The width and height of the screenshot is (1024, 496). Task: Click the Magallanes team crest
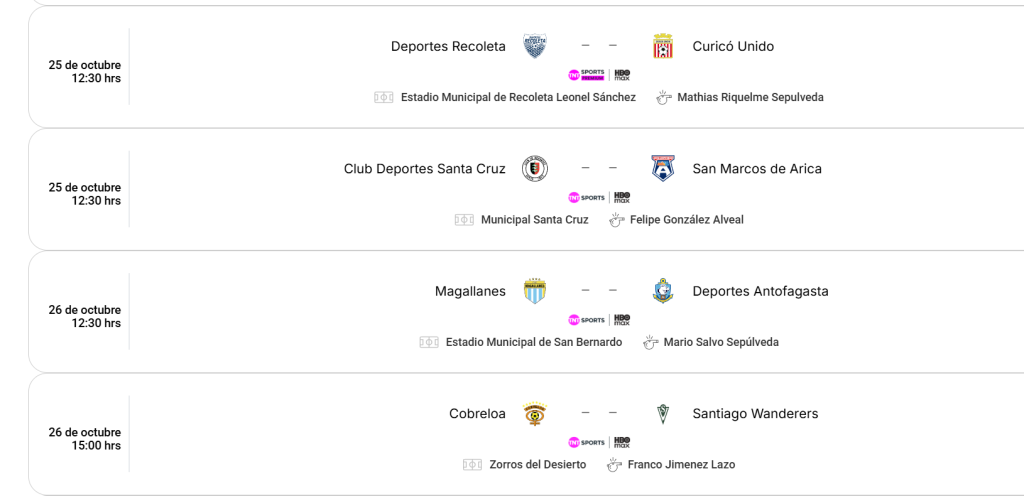535,291
